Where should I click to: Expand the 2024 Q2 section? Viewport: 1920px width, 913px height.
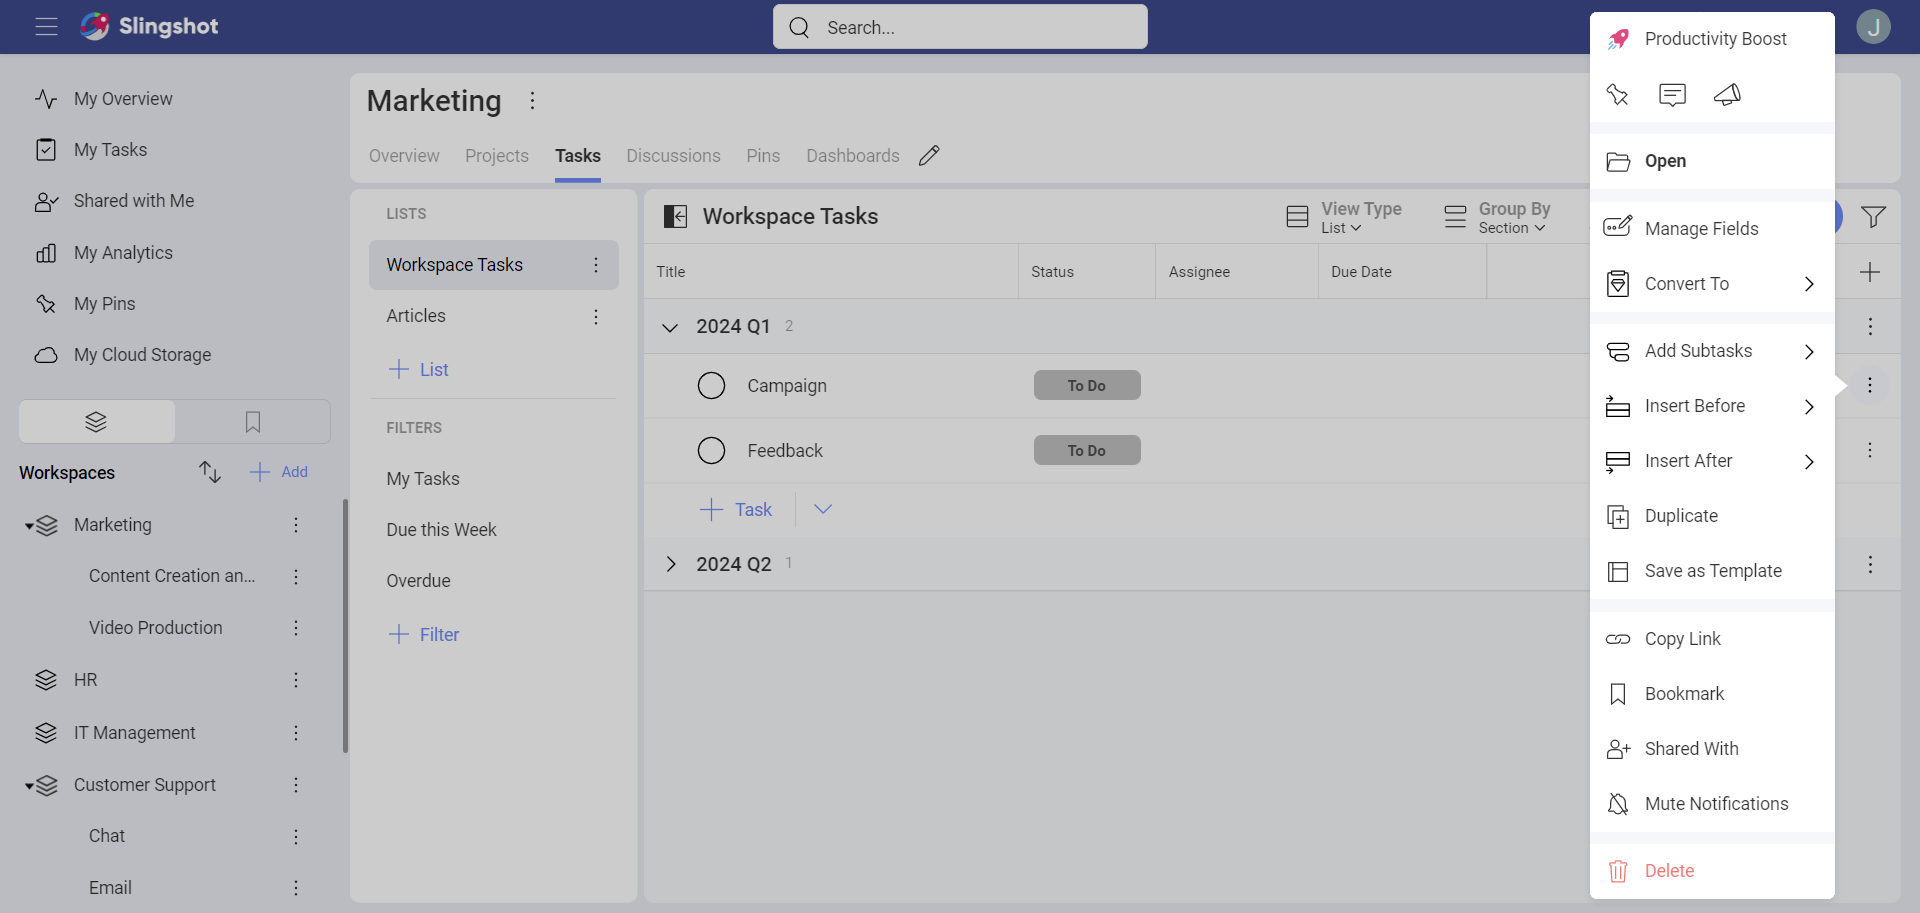point(670,564)
